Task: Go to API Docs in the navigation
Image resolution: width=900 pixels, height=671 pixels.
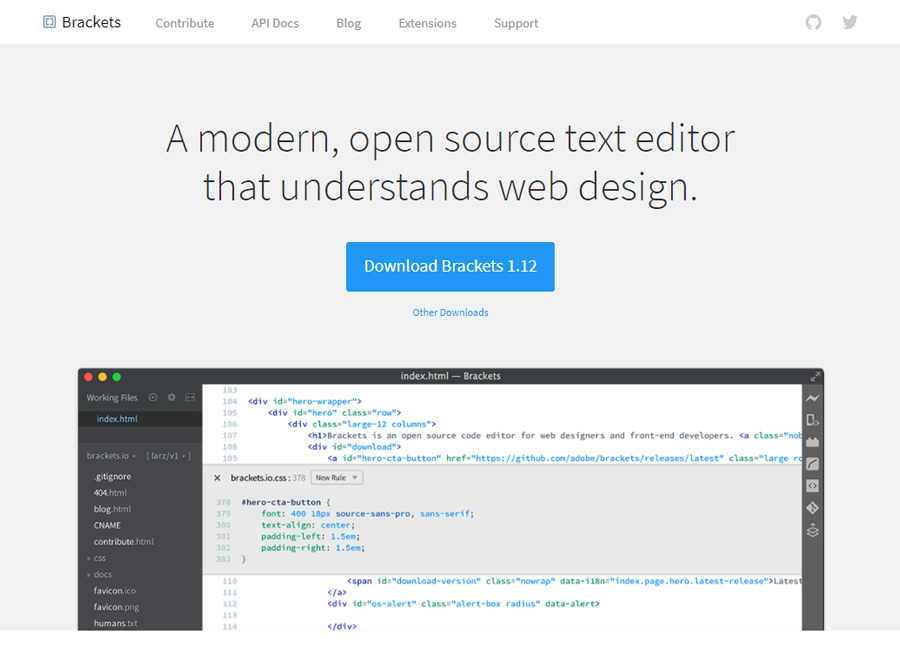Action: coord(275,23)
